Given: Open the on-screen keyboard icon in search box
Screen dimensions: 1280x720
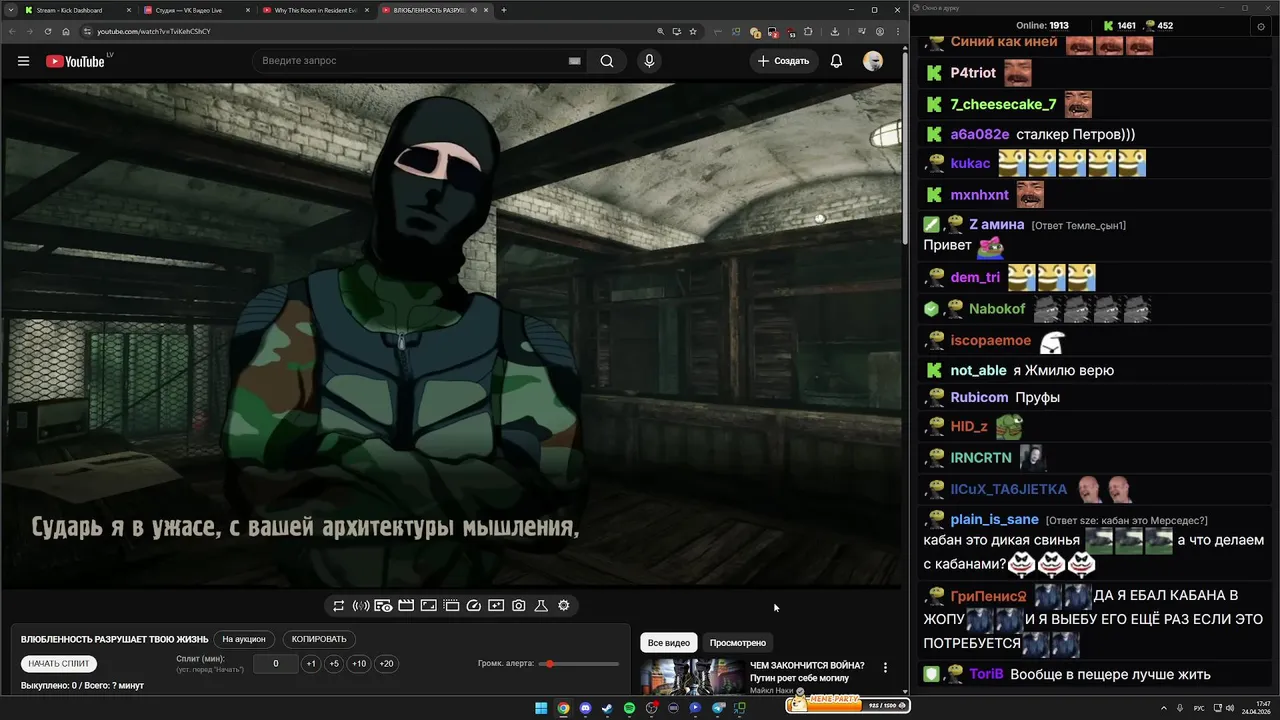Looking at the screenshot, I should point(575,61).
